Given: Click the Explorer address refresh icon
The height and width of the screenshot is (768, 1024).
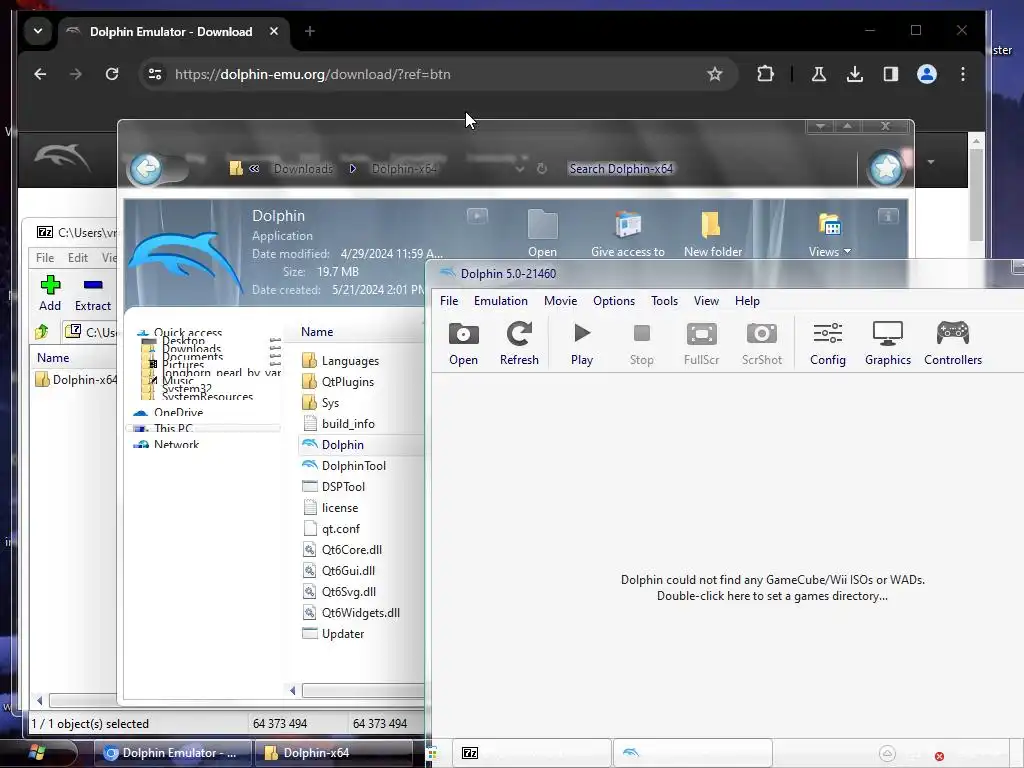Looking at the screenshot, I should 541,168.
